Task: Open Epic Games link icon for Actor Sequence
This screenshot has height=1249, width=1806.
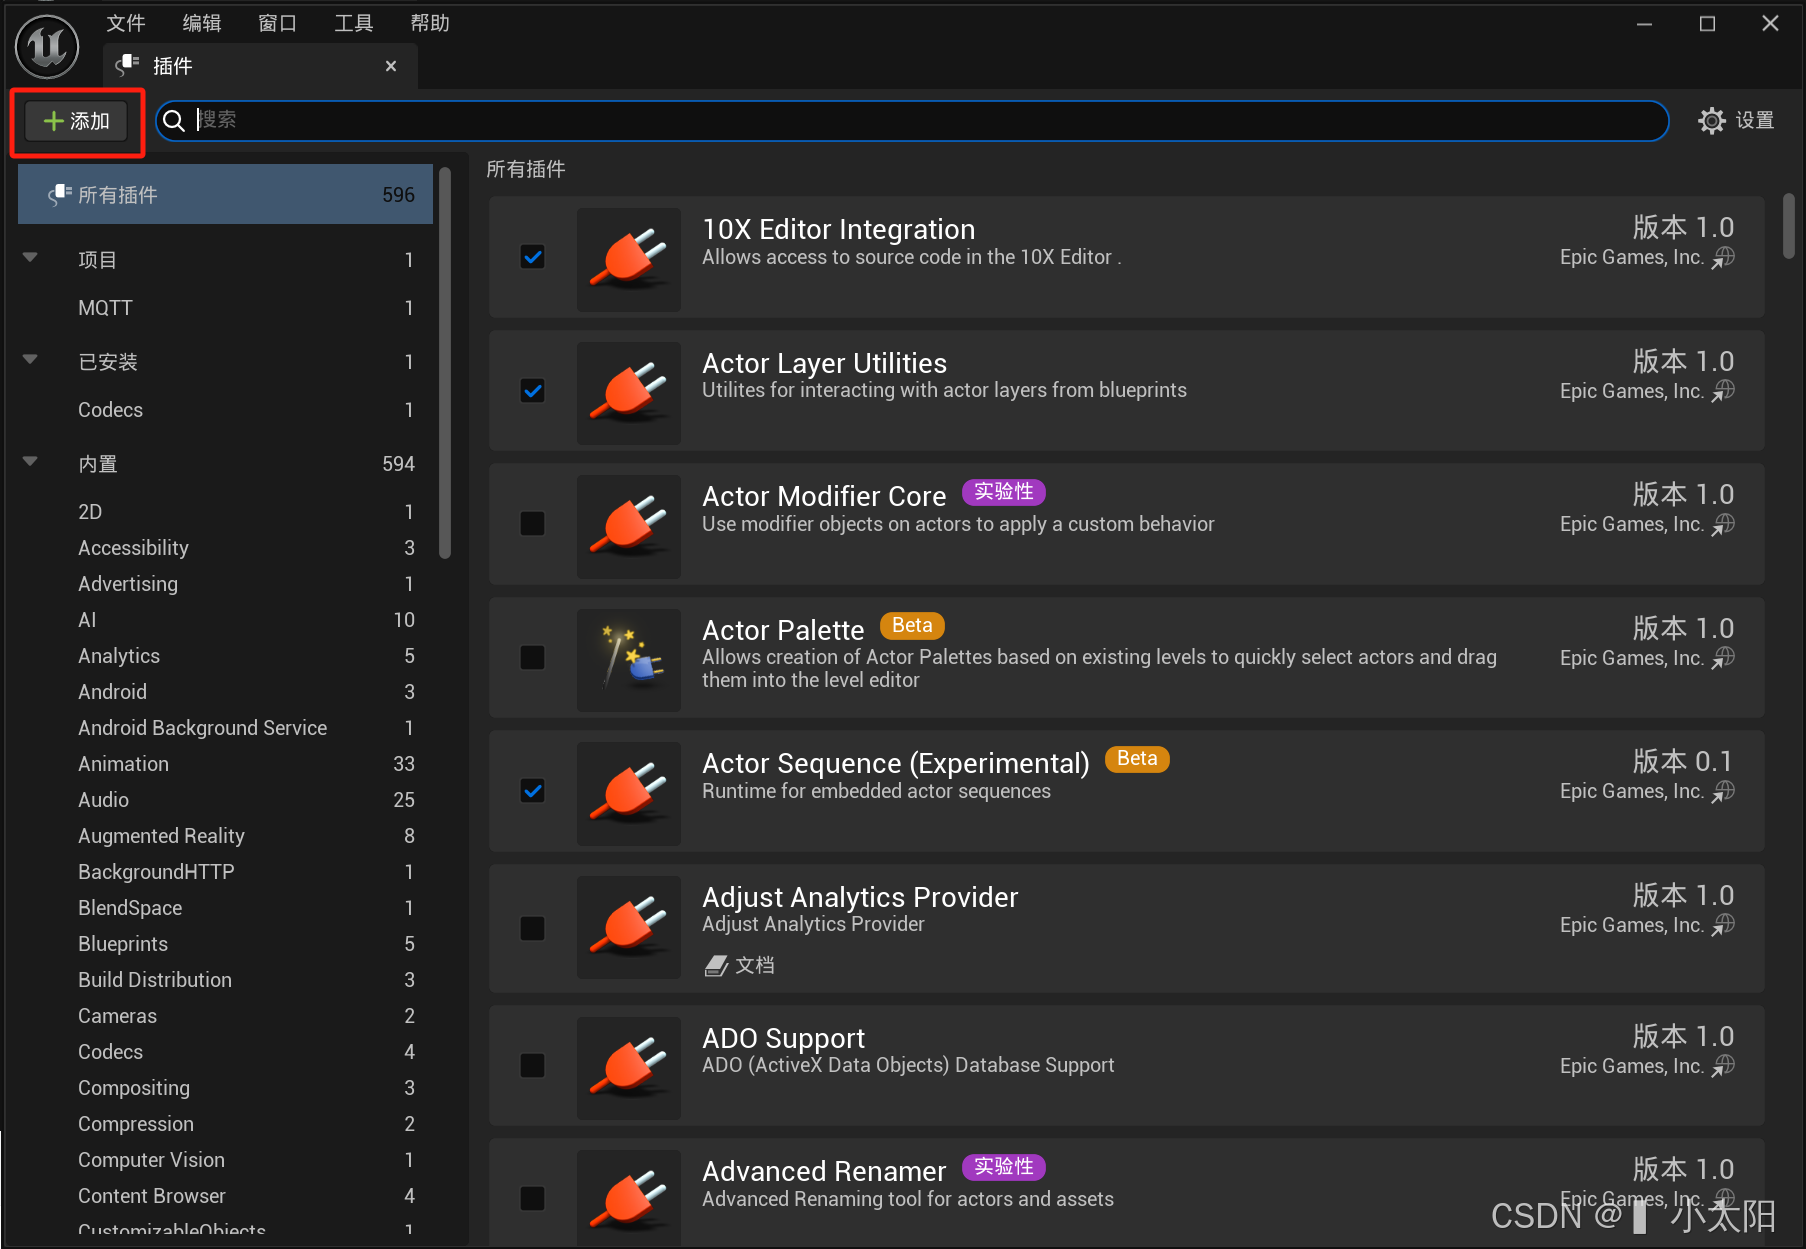Action: pyautogui.click(x=1724, y=791)
